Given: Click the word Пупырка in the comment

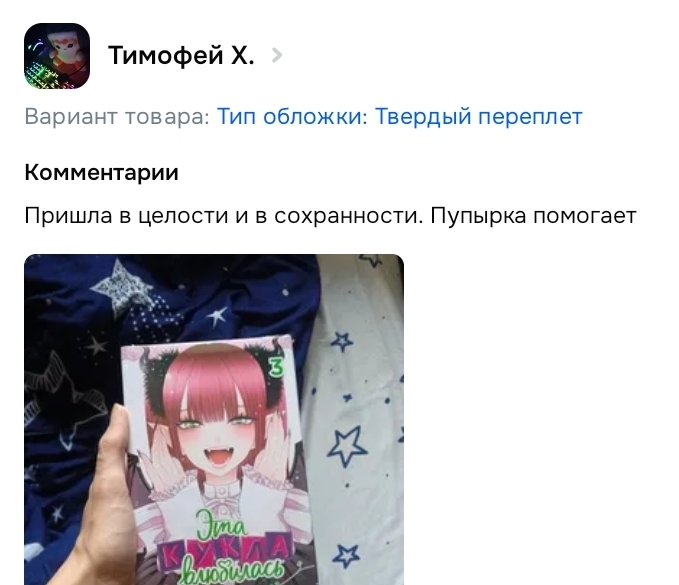Looking at the screenshot, I should click(x=478, y=216).
